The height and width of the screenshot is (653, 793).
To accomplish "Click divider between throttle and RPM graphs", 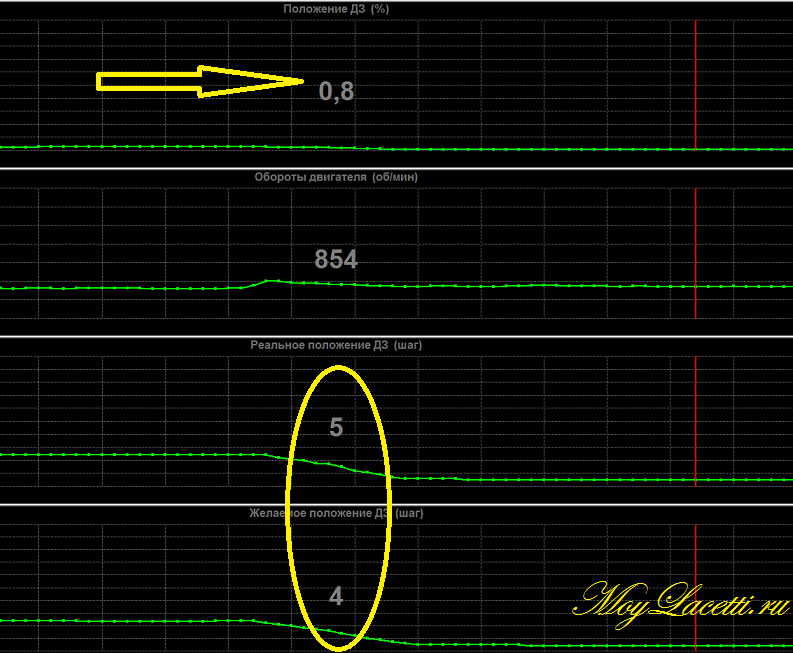I will pyautogui.click(x=396, y=168).
